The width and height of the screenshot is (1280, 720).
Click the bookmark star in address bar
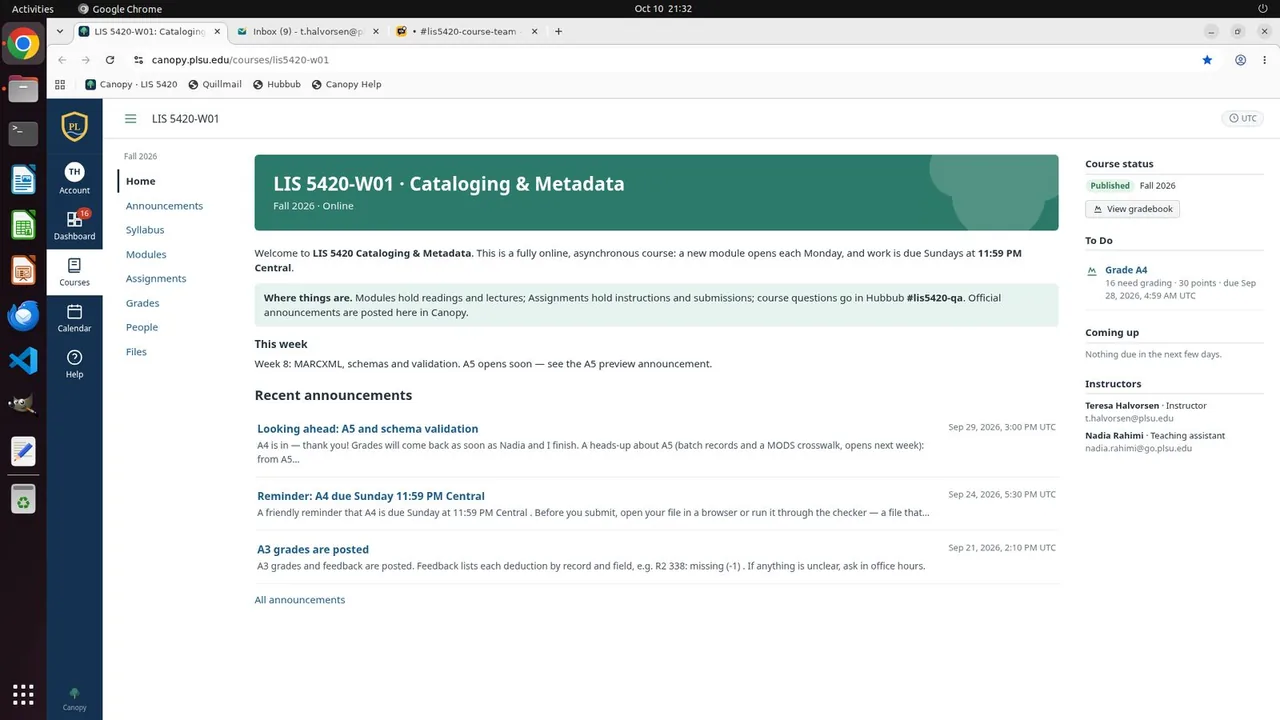coord(1207,60)
